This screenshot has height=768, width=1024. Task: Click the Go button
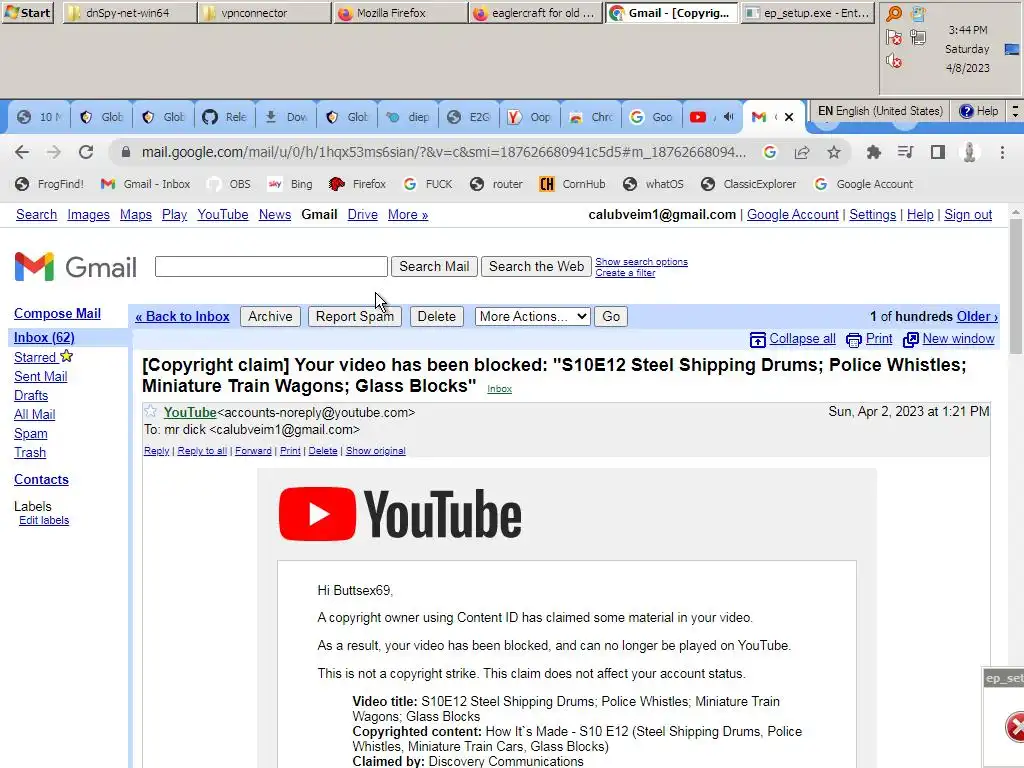[x=611, y=317]
